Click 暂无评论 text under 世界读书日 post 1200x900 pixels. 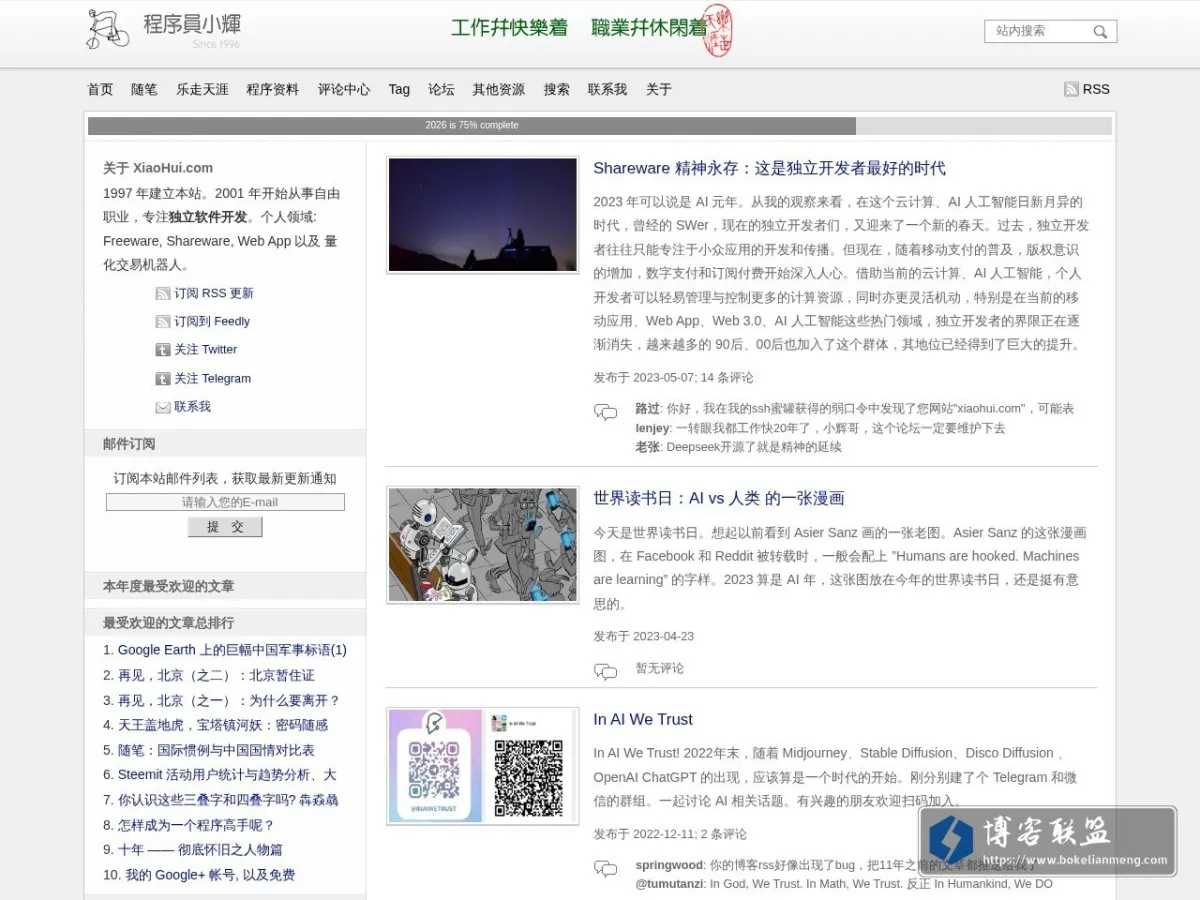660,668
